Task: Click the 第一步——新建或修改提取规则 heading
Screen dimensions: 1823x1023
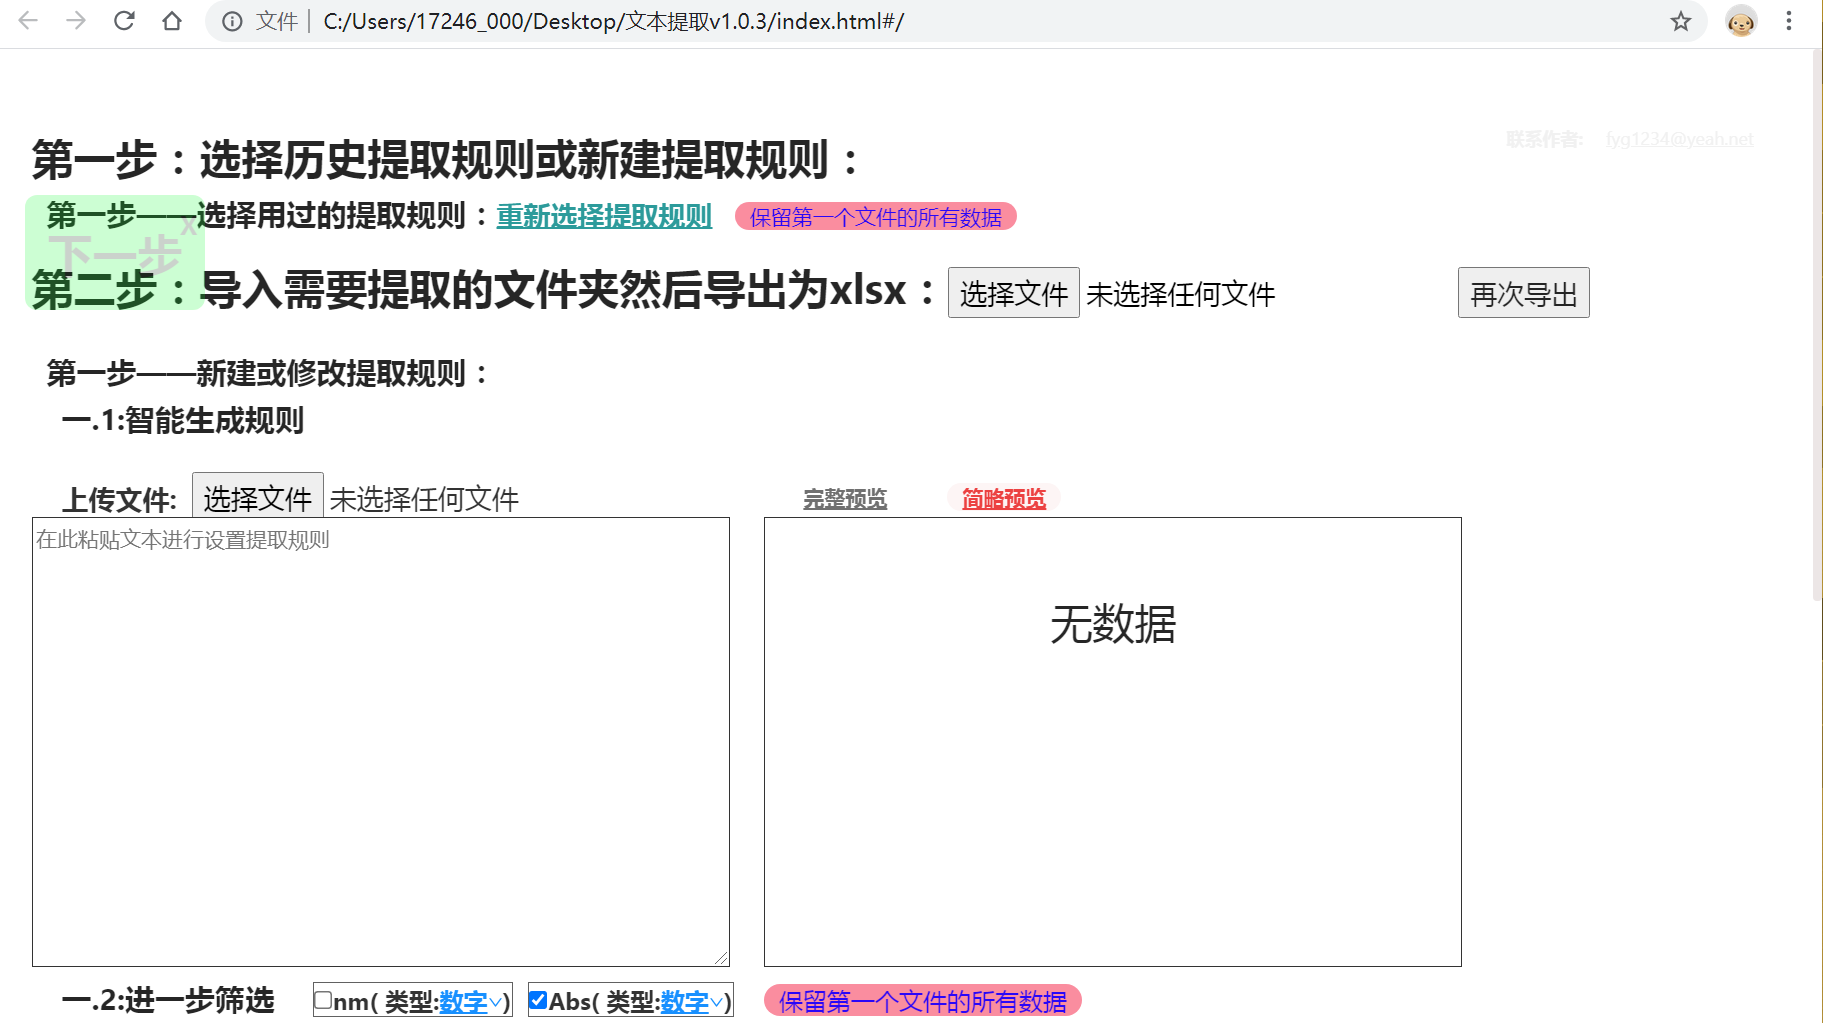Action: click(x=269, y=374)
